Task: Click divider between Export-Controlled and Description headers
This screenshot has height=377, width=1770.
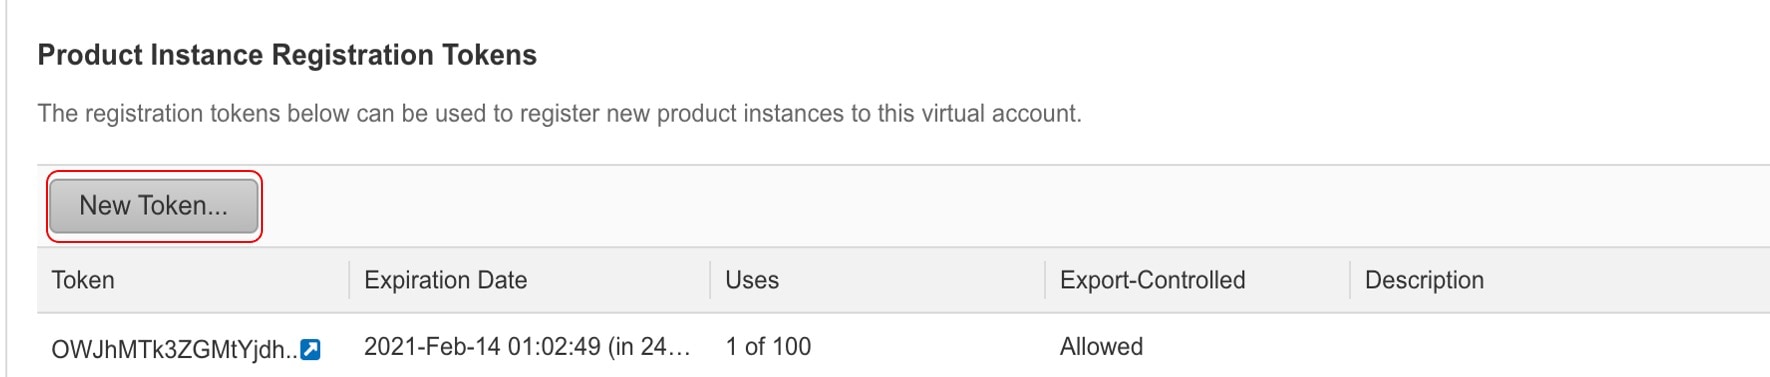Action: 1350,280
